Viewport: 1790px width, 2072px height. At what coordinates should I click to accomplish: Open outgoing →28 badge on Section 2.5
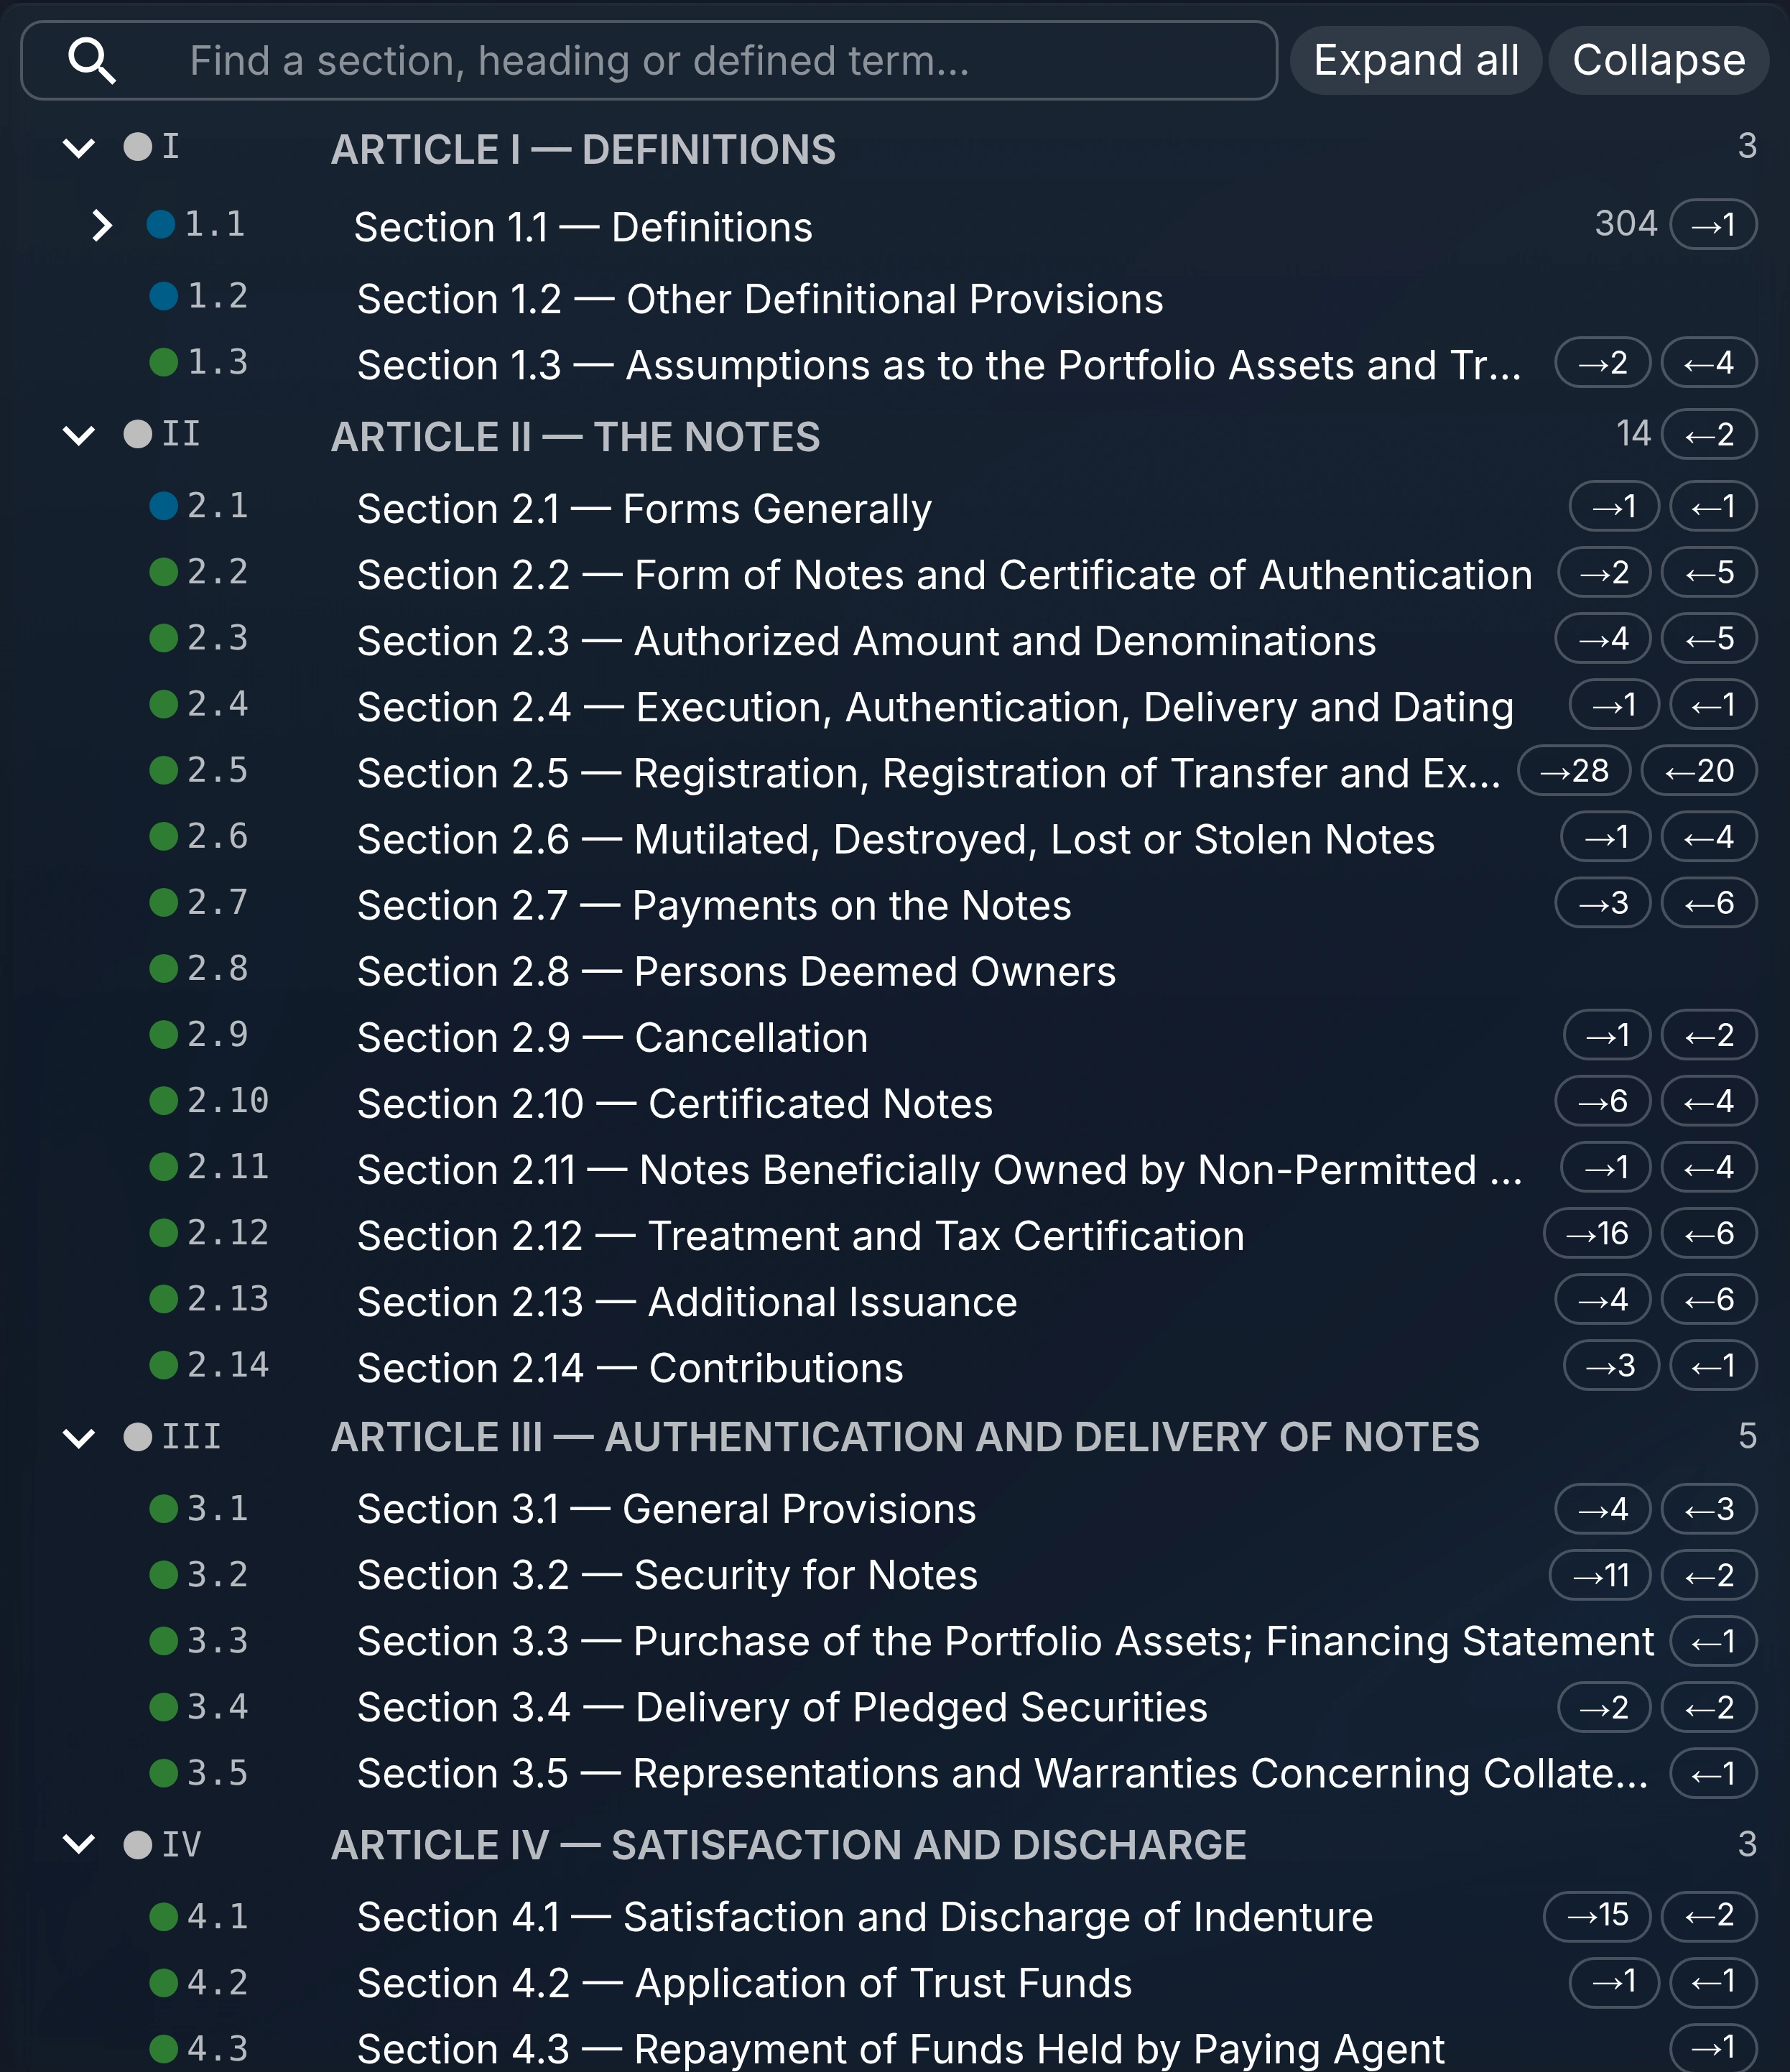(1574, 771)
